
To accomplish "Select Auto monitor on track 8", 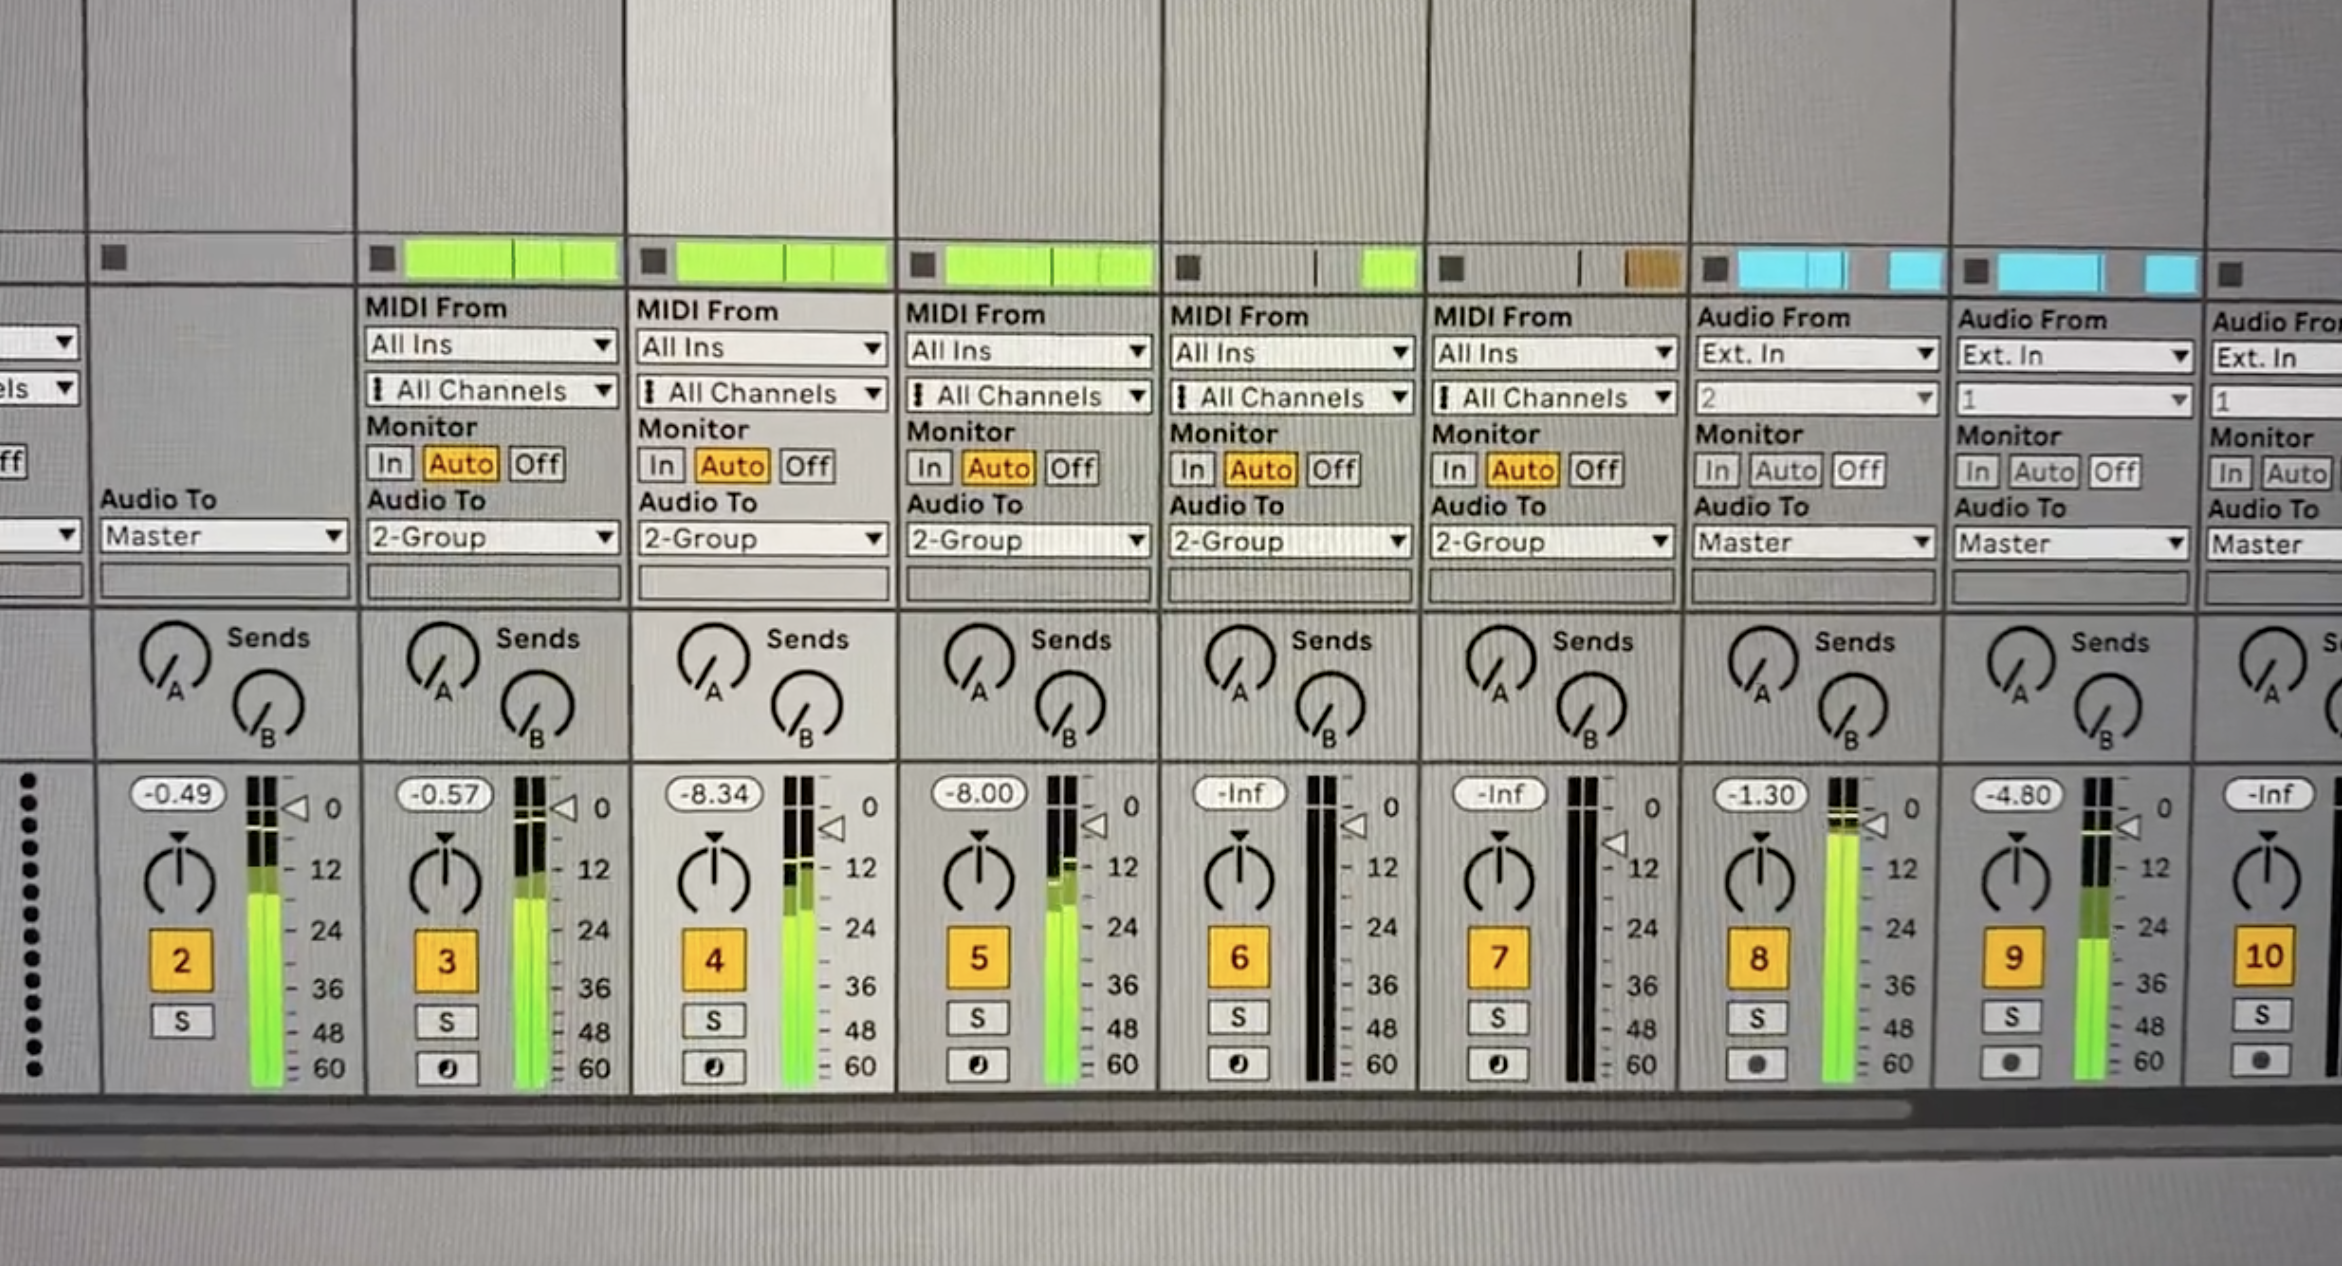I will tap(1786, 470).
